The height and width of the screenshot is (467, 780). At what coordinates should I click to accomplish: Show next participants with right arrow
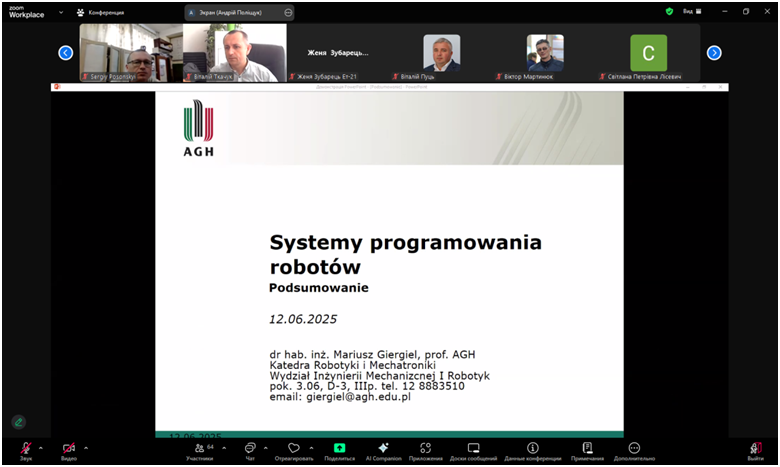[714, 53]
